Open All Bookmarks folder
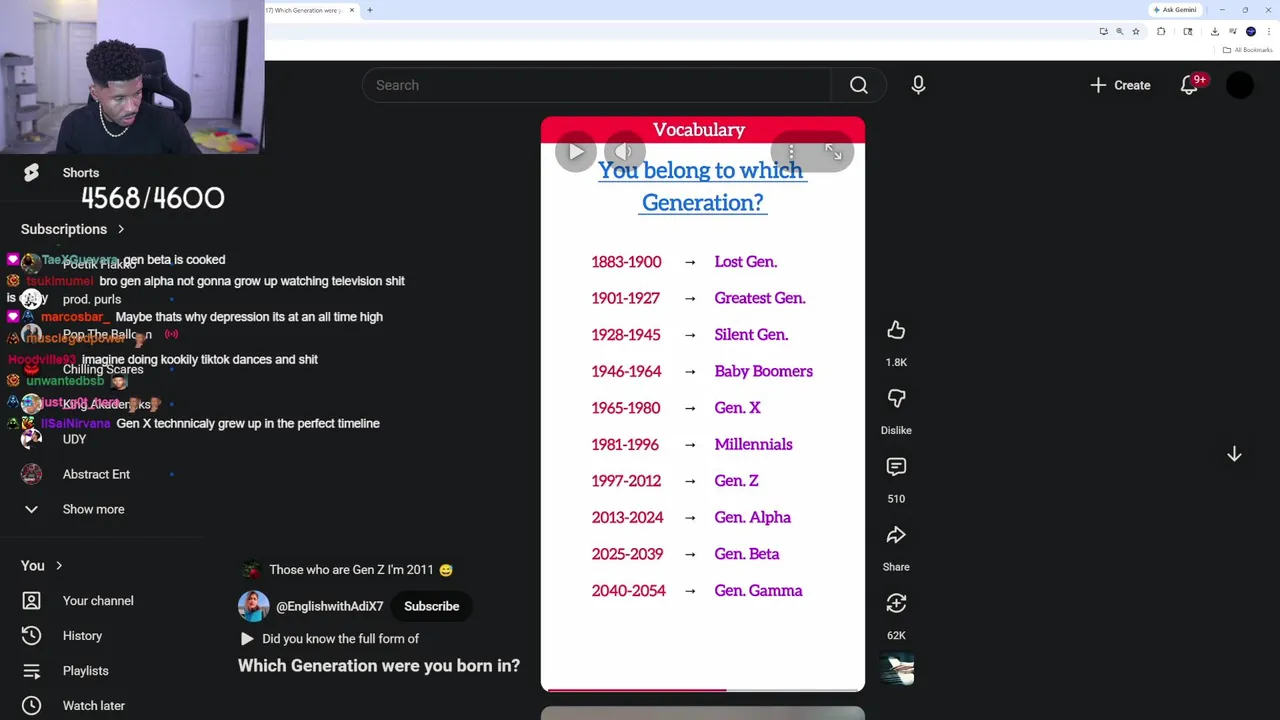The image size is (1280, 720). click(x=1247, y=50)
